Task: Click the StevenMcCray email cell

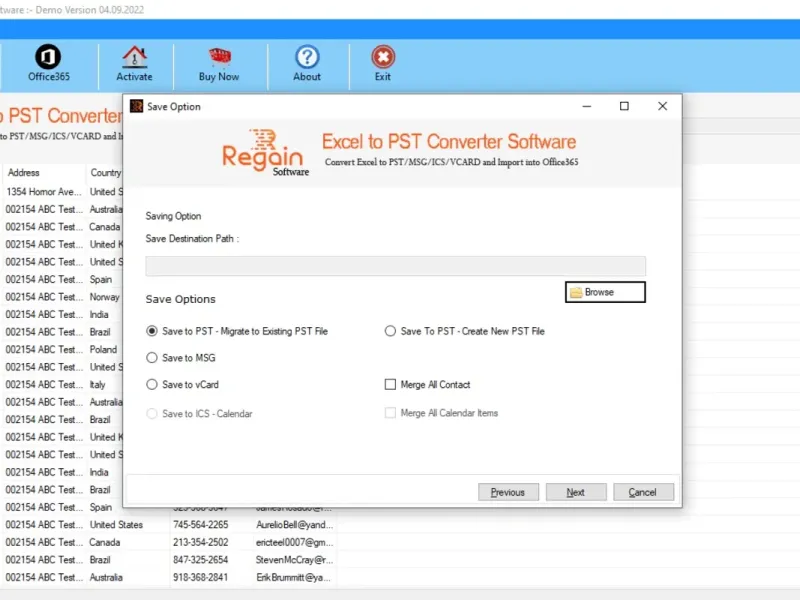Action: pos(294,560)
